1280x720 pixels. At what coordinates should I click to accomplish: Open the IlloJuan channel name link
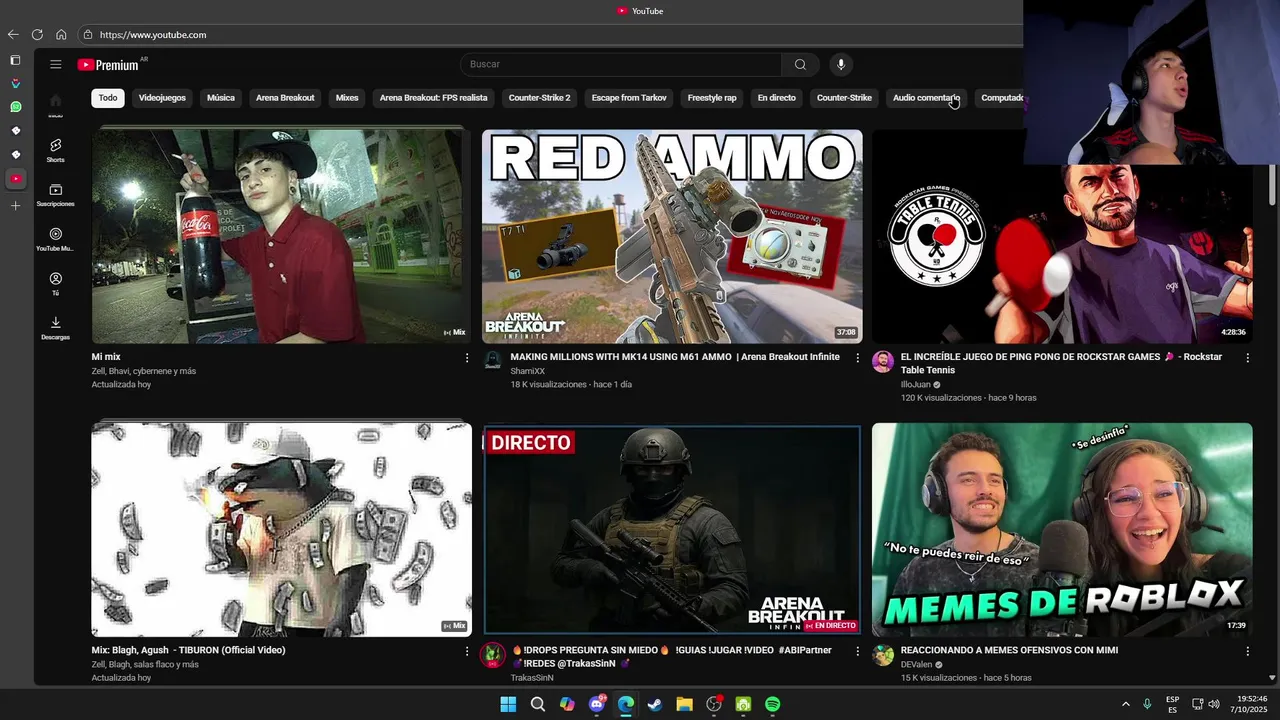[916, 384]
